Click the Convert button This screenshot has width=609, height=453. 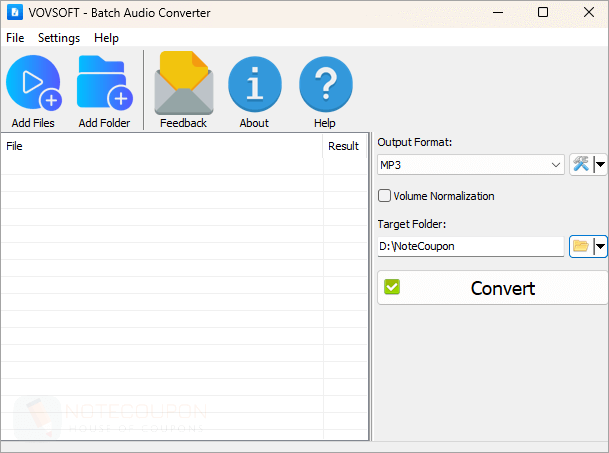pyautogui.click(x=492, y=288)
